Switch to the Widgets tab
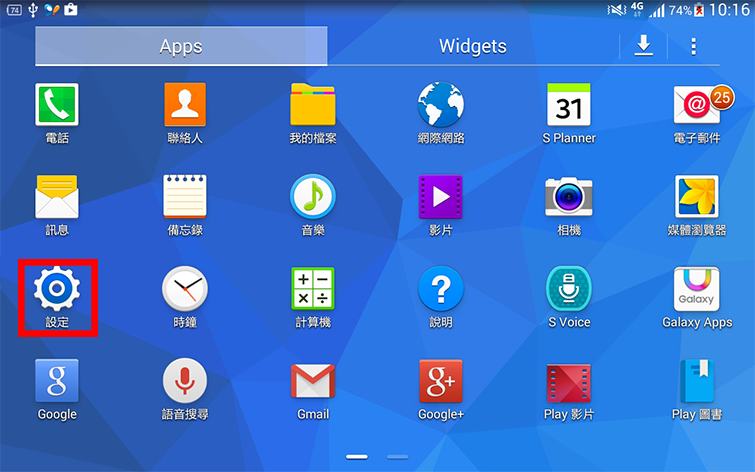Viewport: 755px width, 472px height. [473, 46]
